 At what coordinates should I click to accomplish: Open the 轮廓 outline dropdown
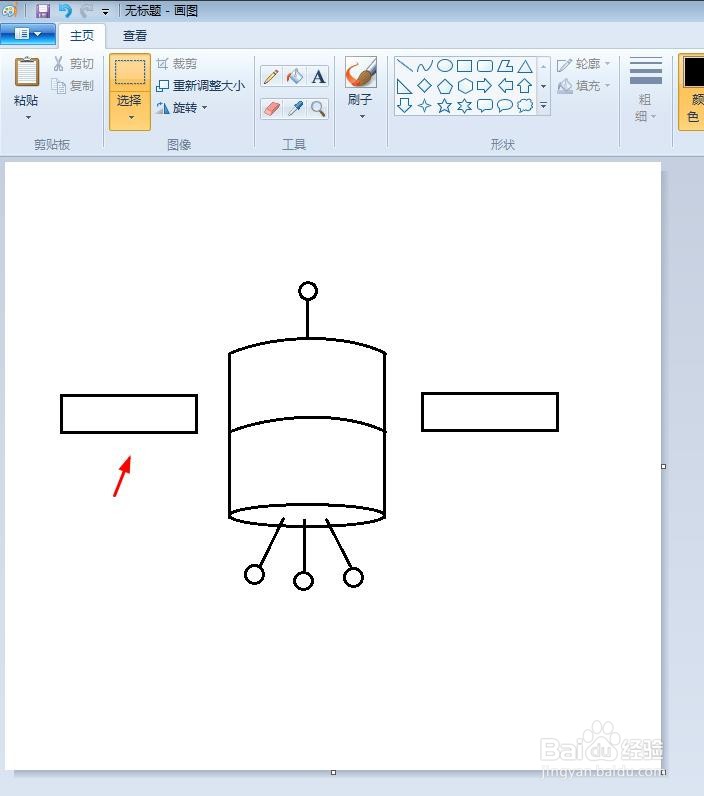click(x=584, y=64)
